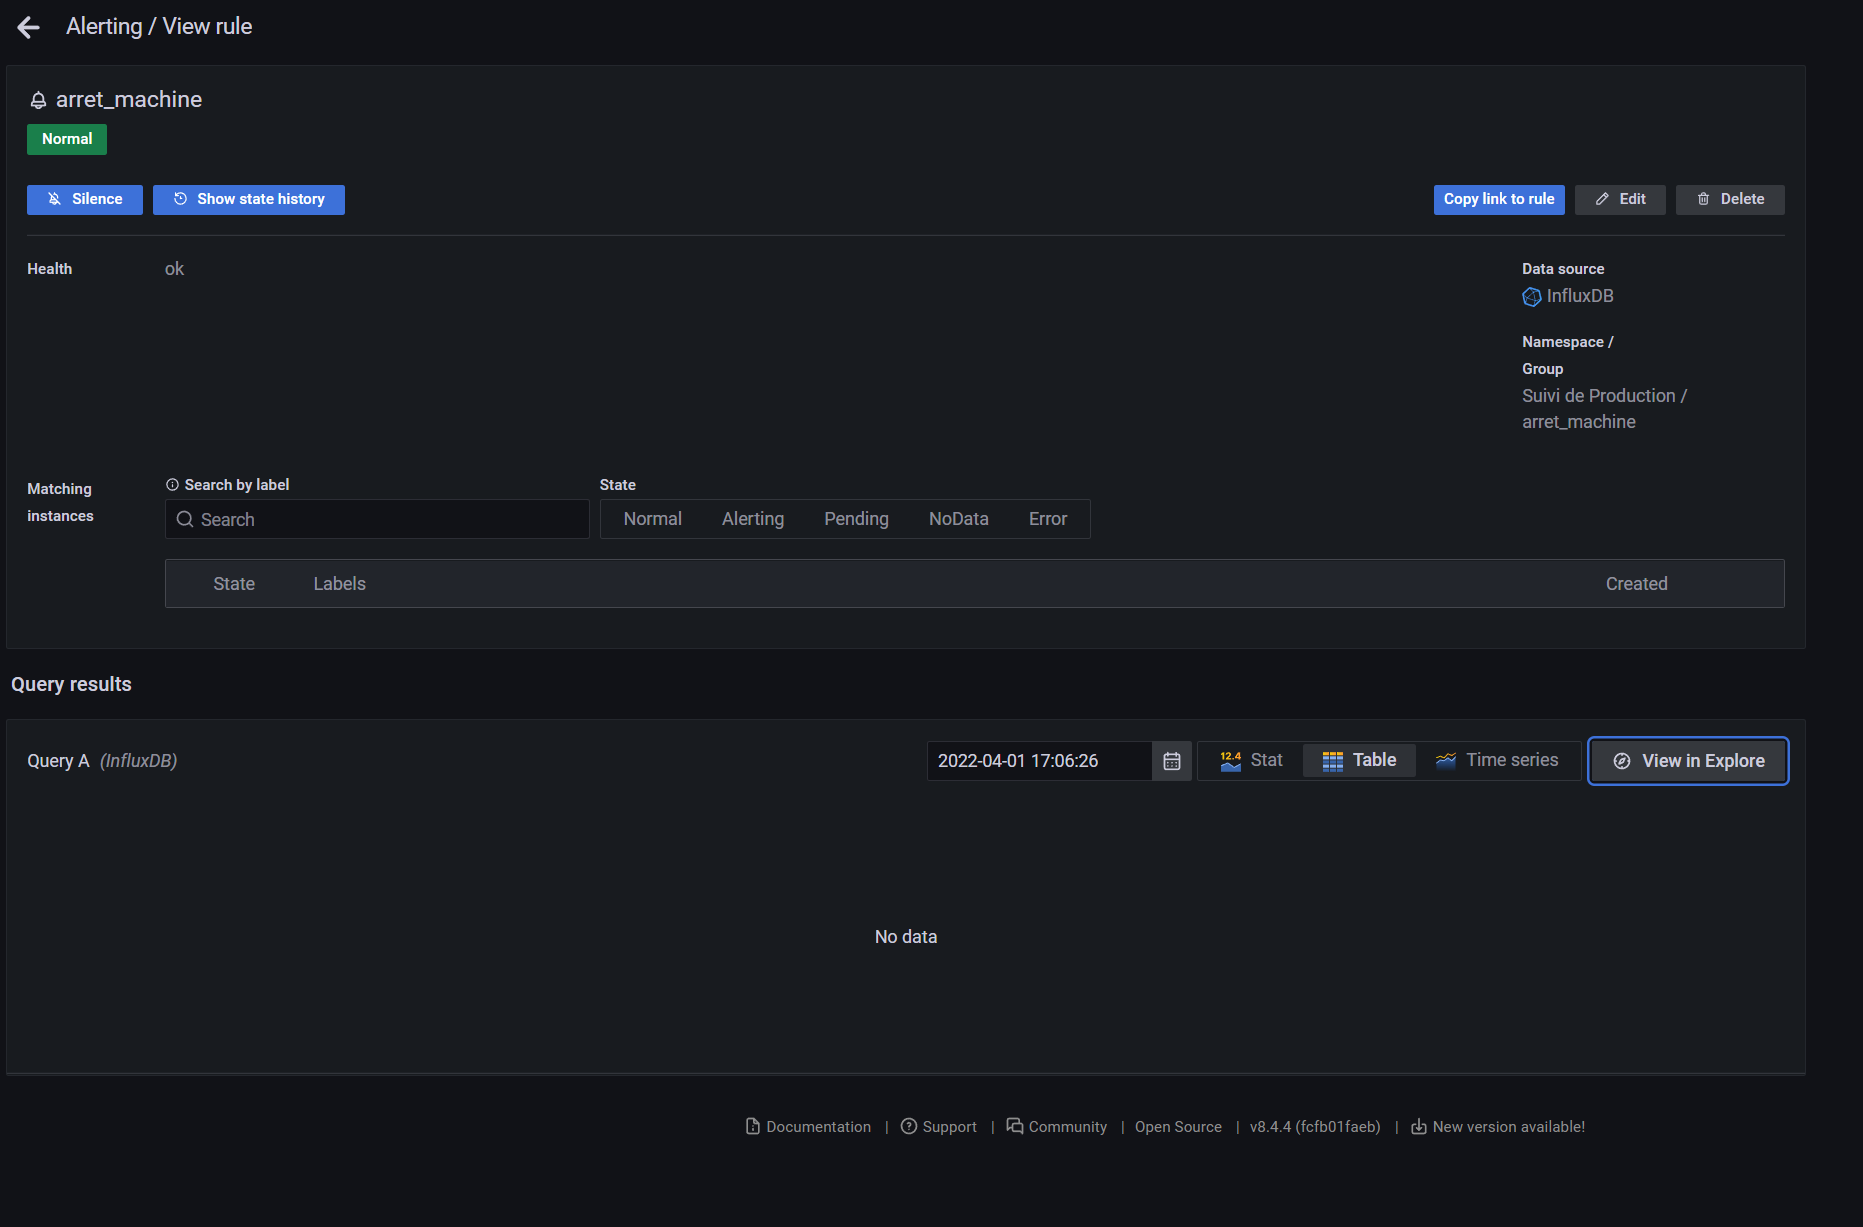Click the v8.4.4 version link
The image size is (1863, 1227).
(x=1315, y=1127)
